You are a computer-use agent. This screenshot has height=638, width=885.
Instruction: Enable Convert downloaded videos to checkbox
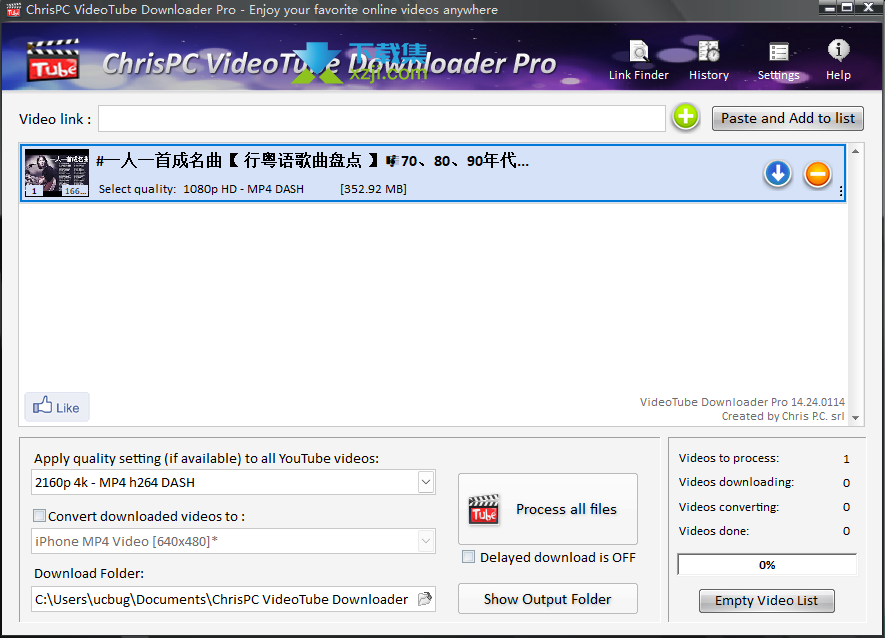click(40, 515)
